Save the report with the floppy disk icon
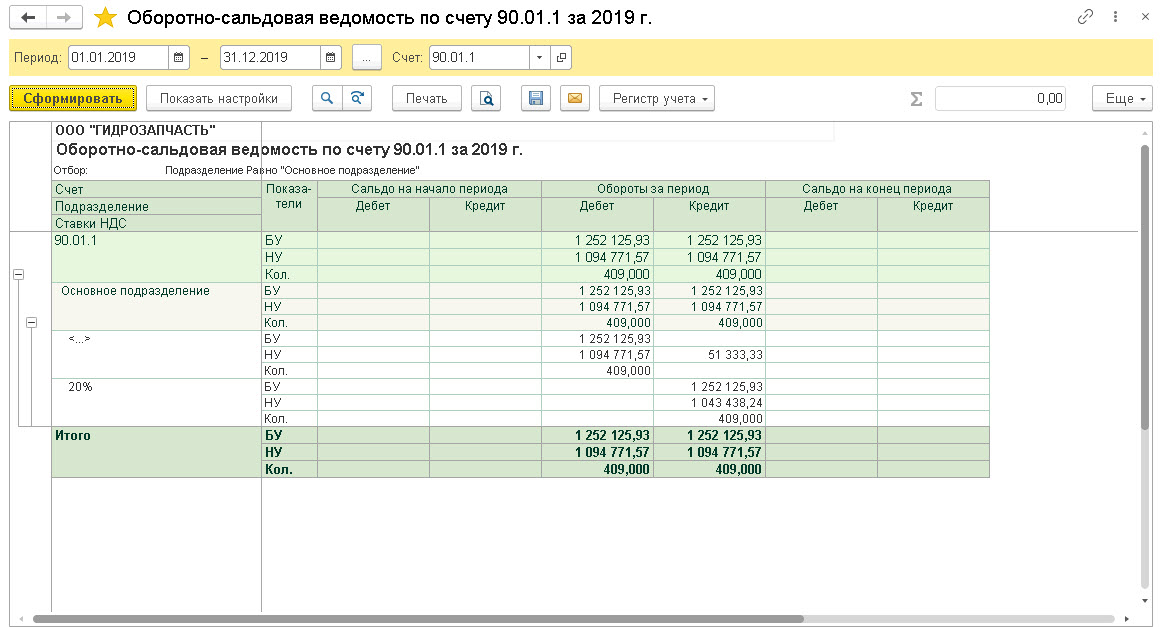This screenshot has width=1161, height=627. pyautogui.click(x=535, y=98)
